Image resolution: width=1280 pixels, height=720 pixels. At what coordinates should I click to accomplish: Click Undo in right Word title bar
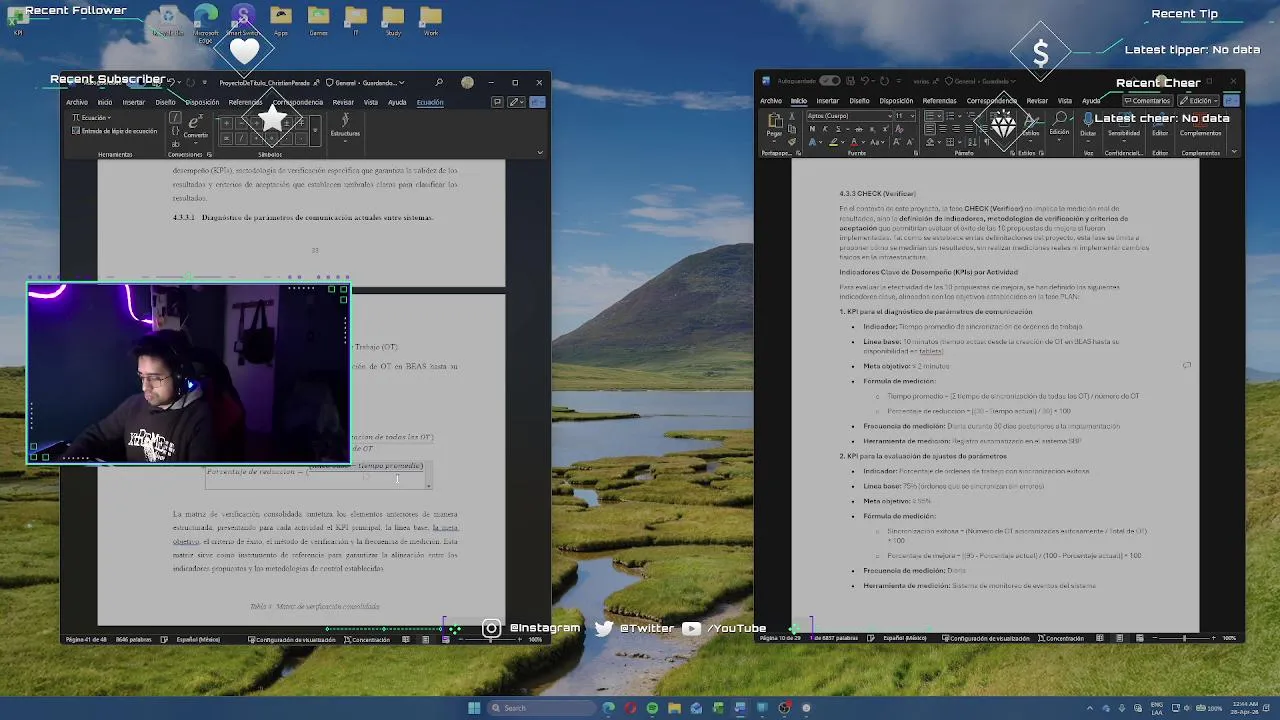pos(866,81)
